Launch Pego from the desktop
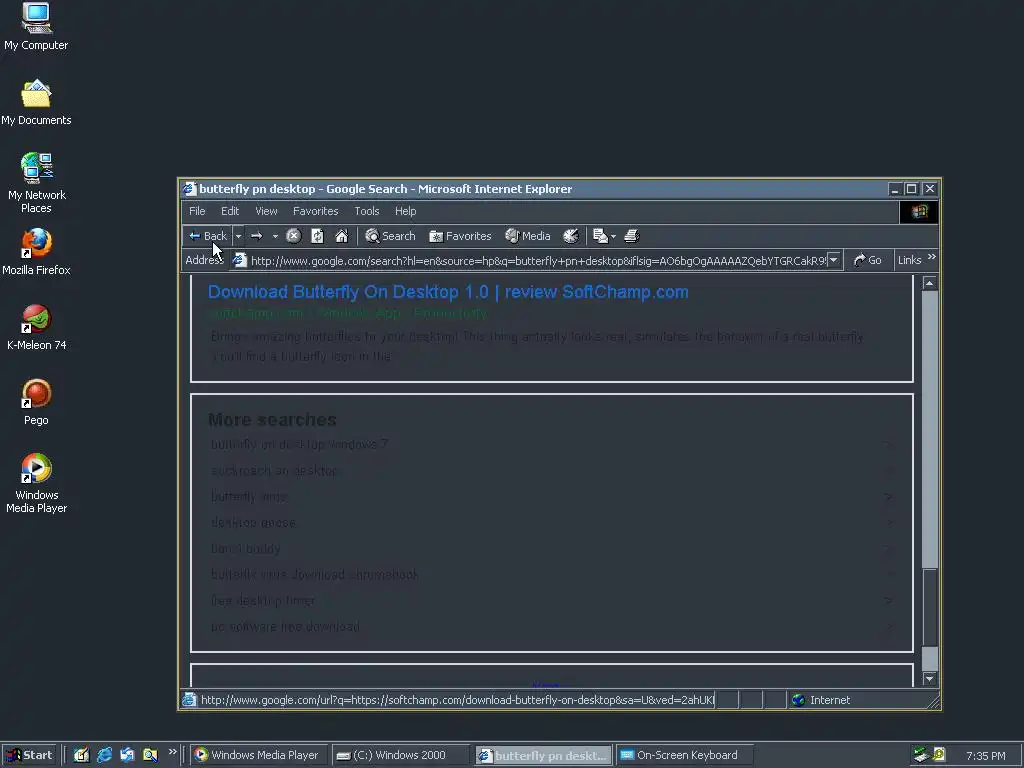Image resolution: width=1024 pixels, height=768 pixels. click(x=36, y=402)
